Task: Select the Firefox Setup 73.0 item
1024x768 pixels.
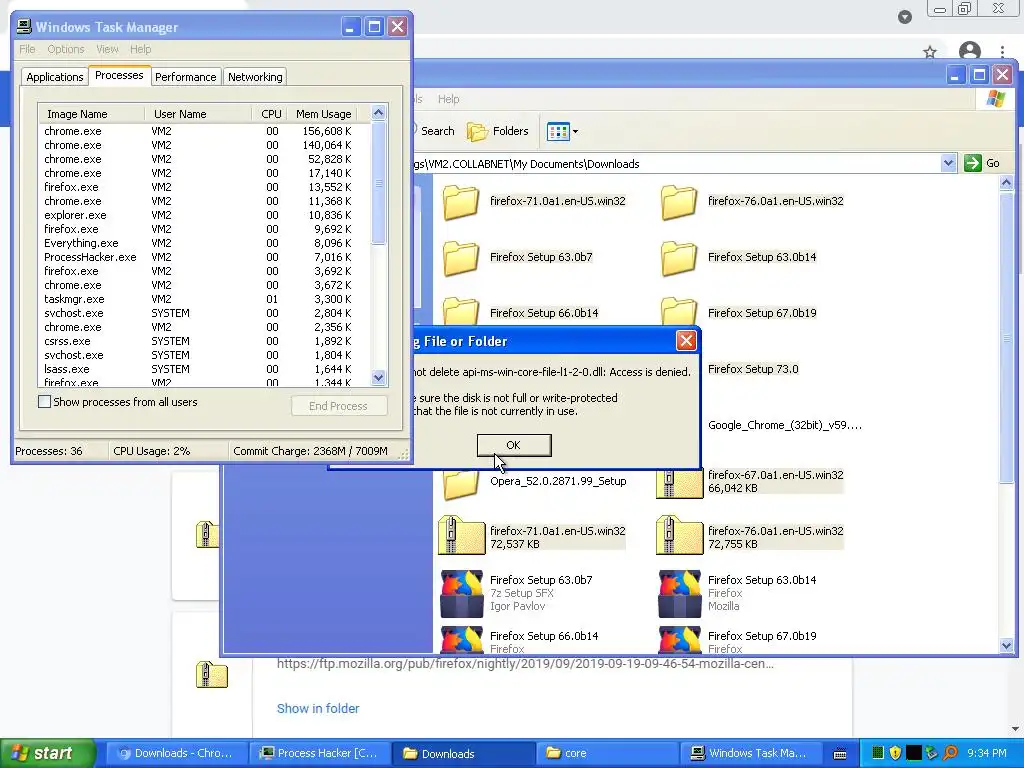Action: [x=753, y=370]
